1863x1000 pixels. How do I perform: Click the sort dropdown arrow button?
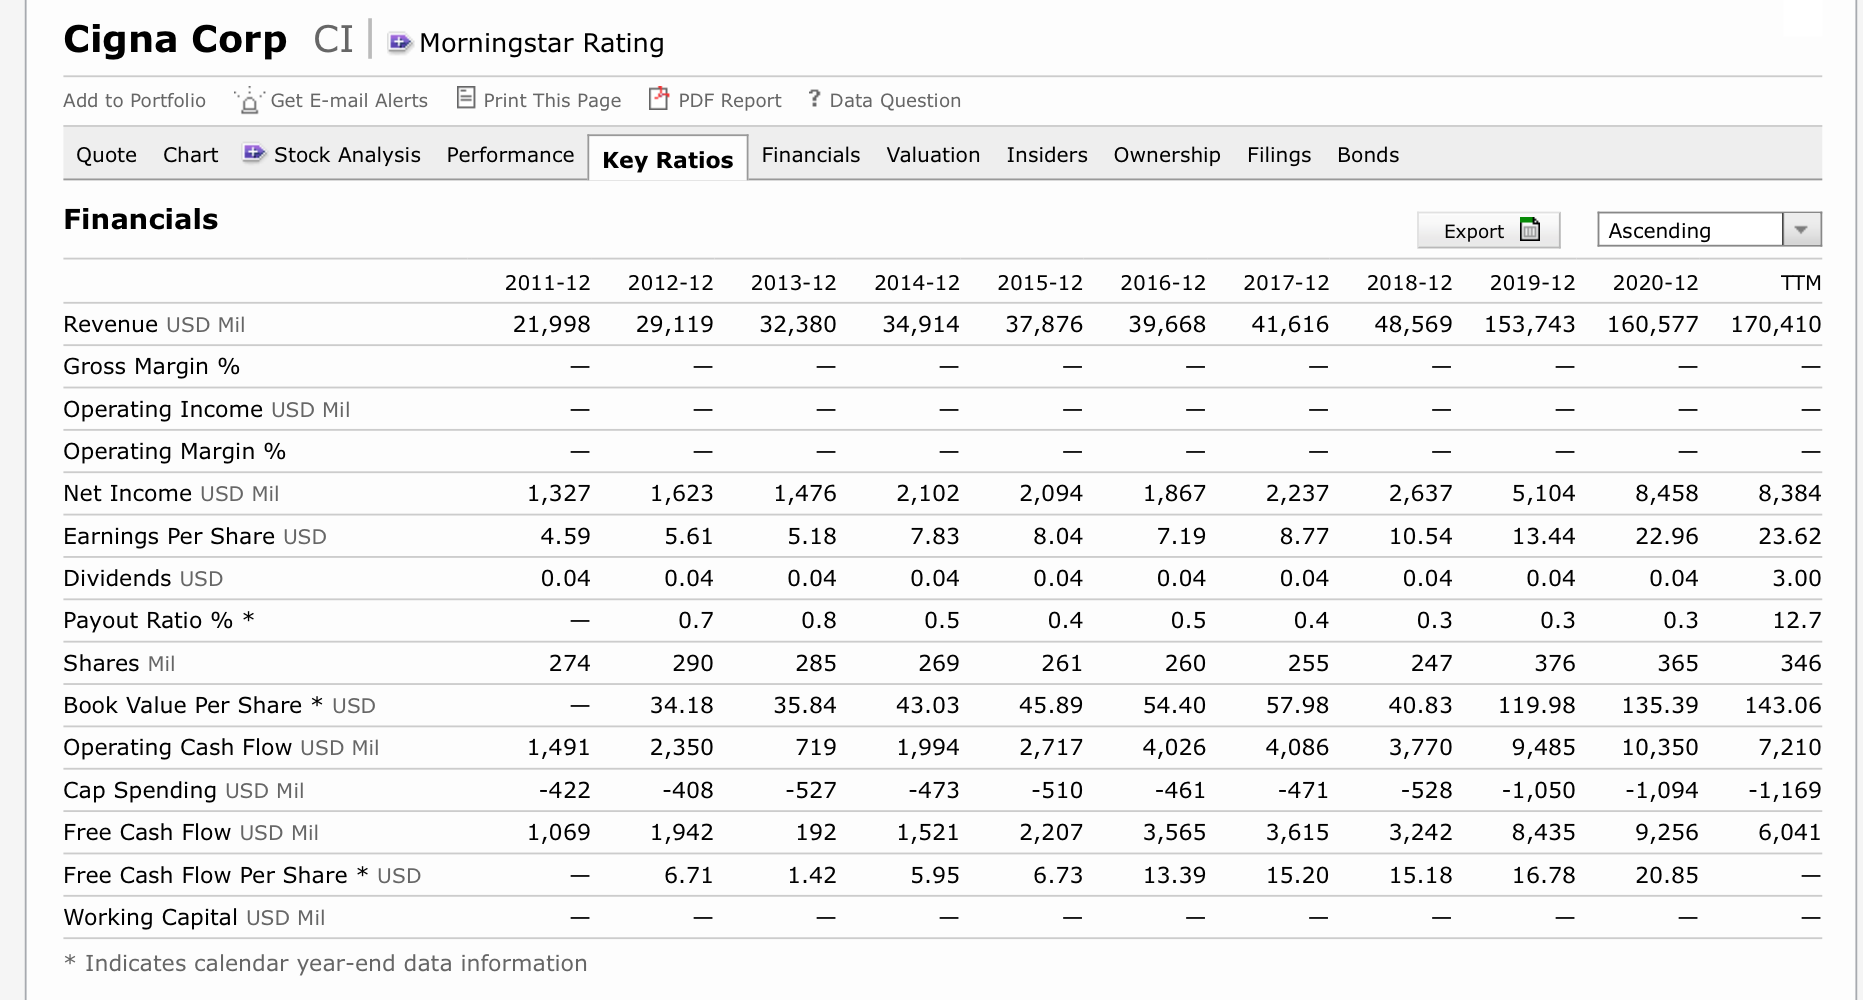coord(1801,230)
